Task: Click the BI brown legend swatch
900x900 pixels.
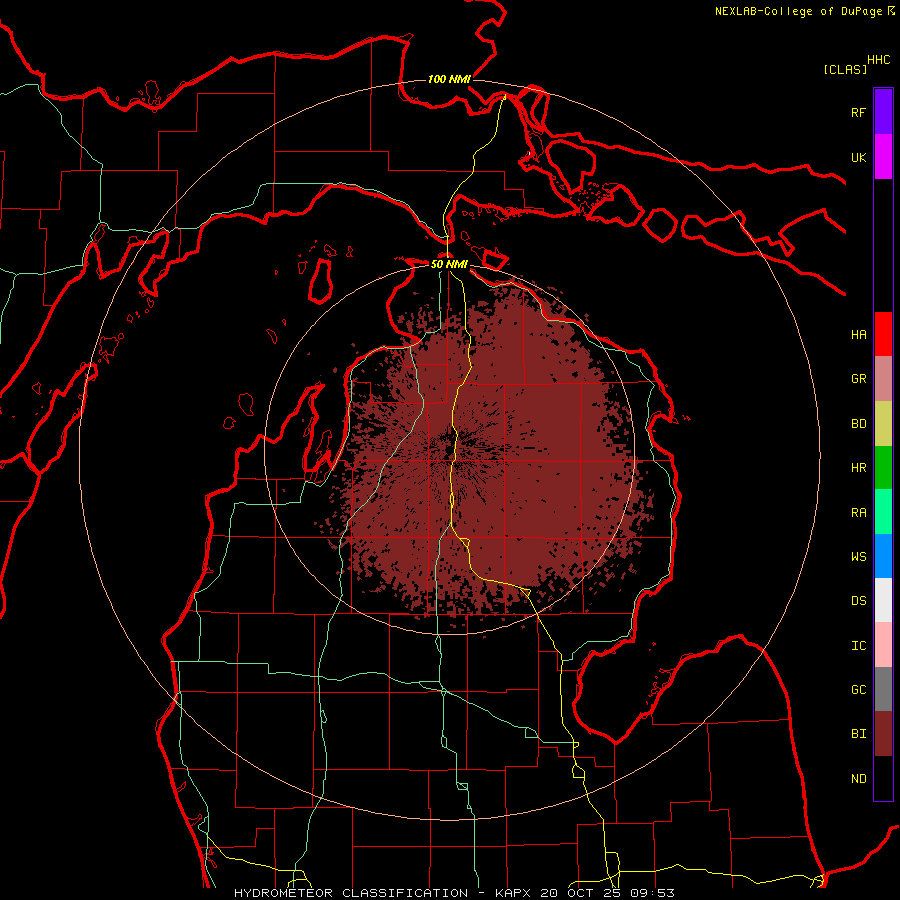Action: (x=883, y=734)
